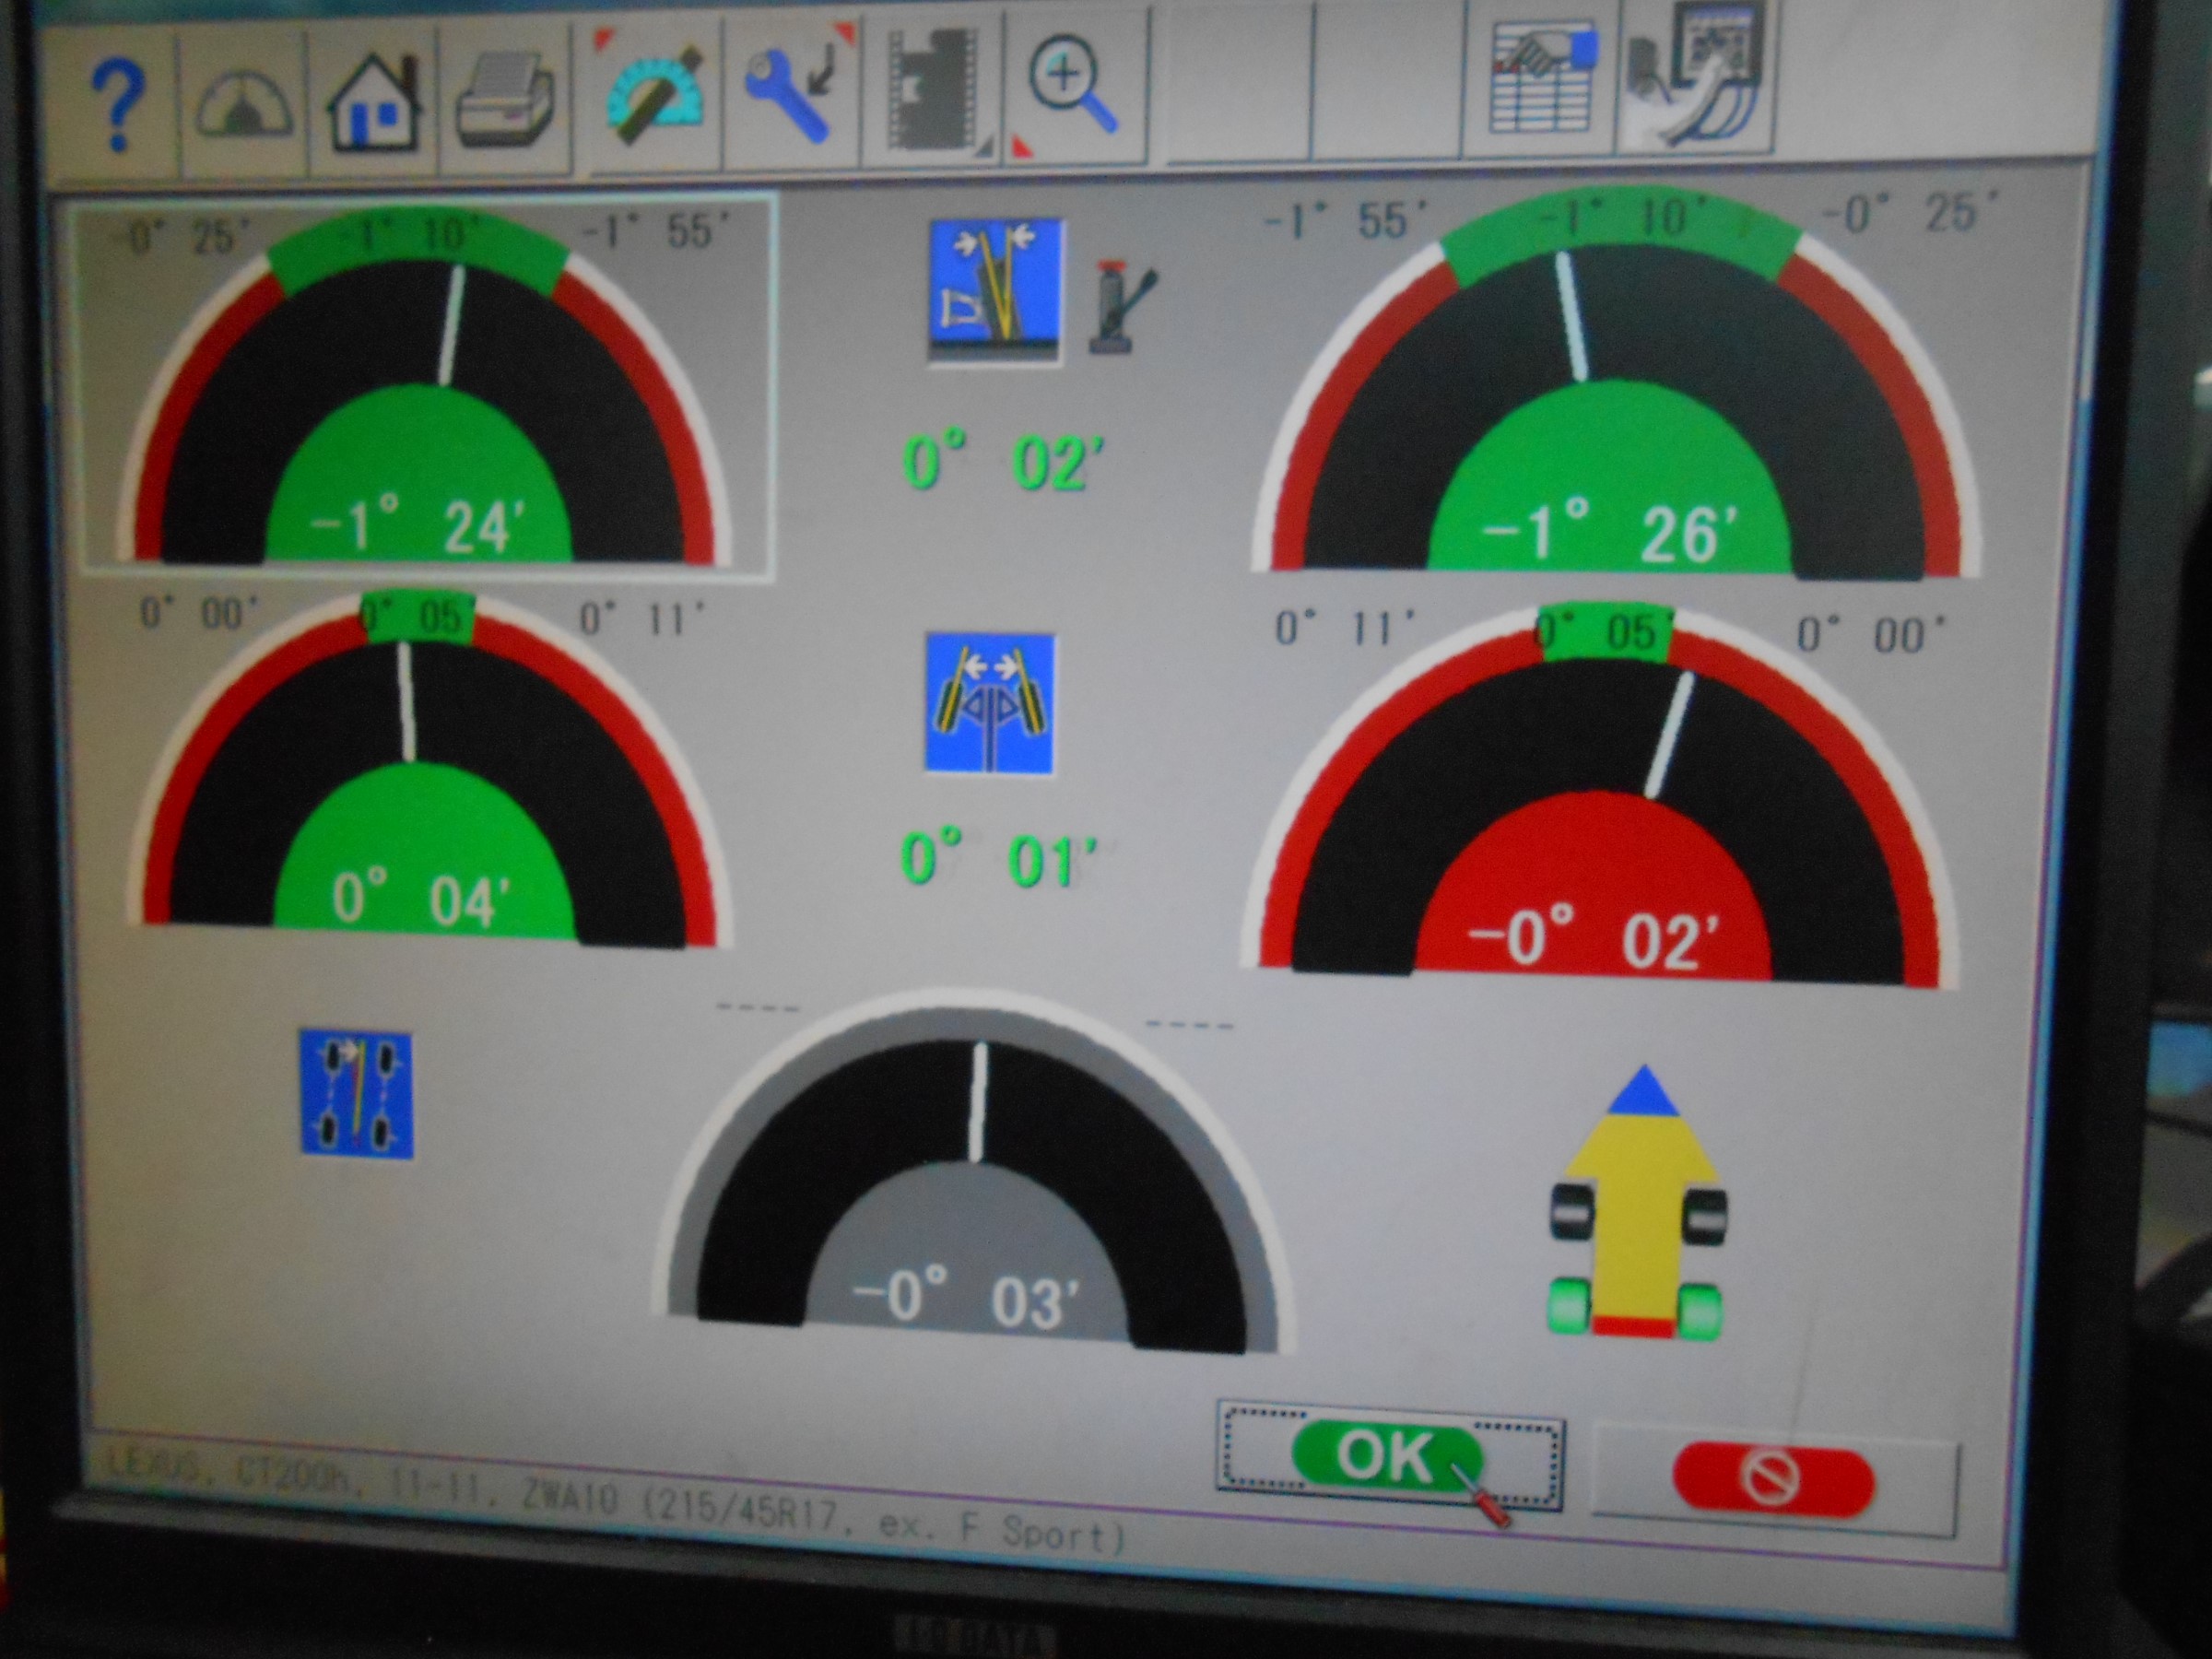Click the touchscreen hand pointer toolbar icon
2212x1659 pixels.
pyautogui.click(x=1695, y=76)
